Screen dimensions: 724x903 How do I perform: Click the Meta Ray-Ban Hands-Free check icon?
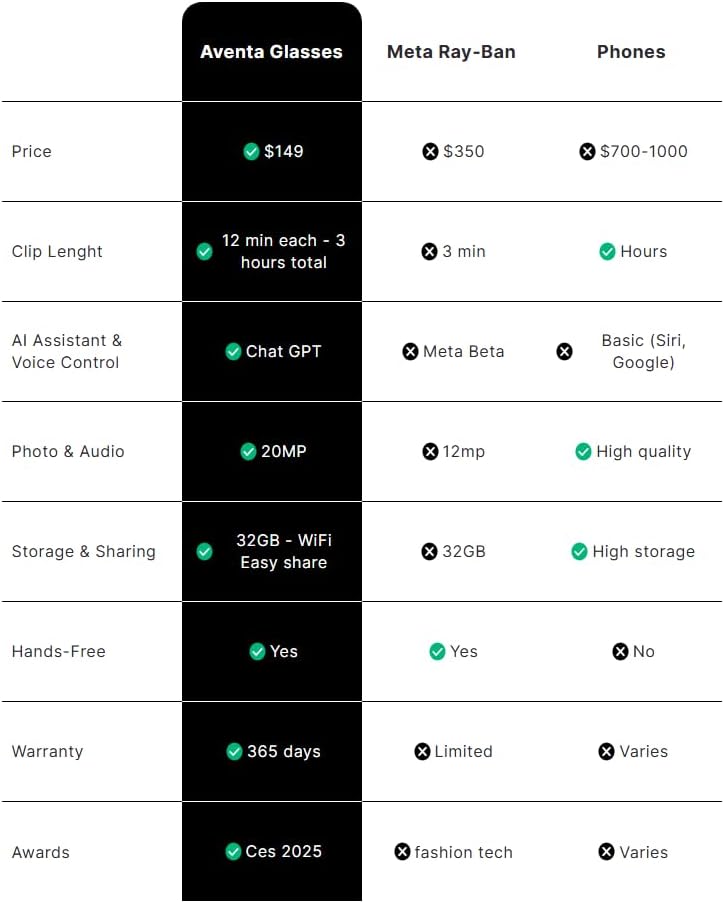click(437, 652)
